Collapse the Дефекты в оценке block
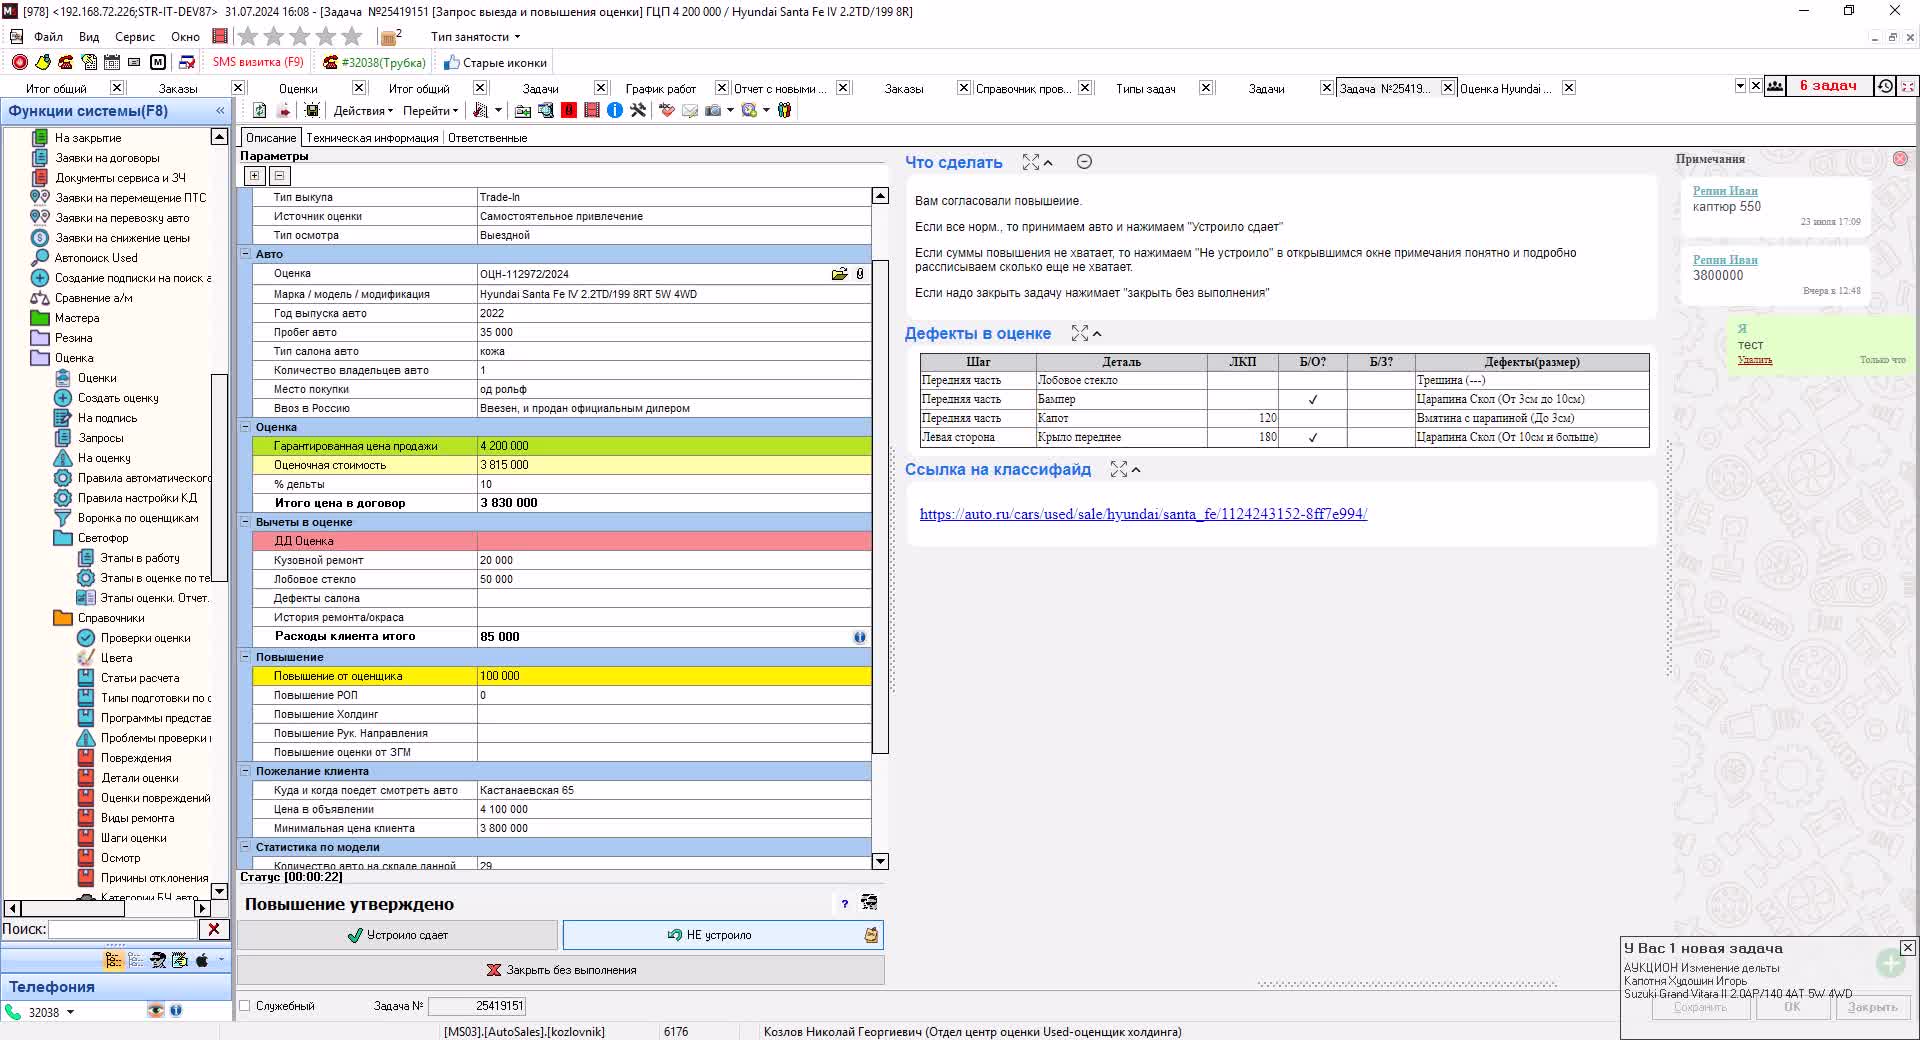1920x1040 pixels. (1097, 334)
